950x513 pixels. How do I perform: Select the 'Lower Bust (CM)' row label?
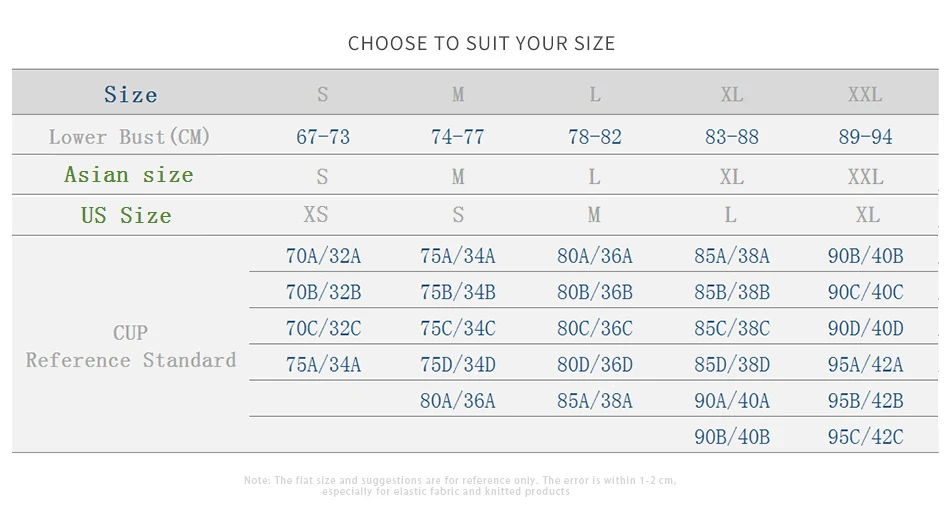[129, 137]
